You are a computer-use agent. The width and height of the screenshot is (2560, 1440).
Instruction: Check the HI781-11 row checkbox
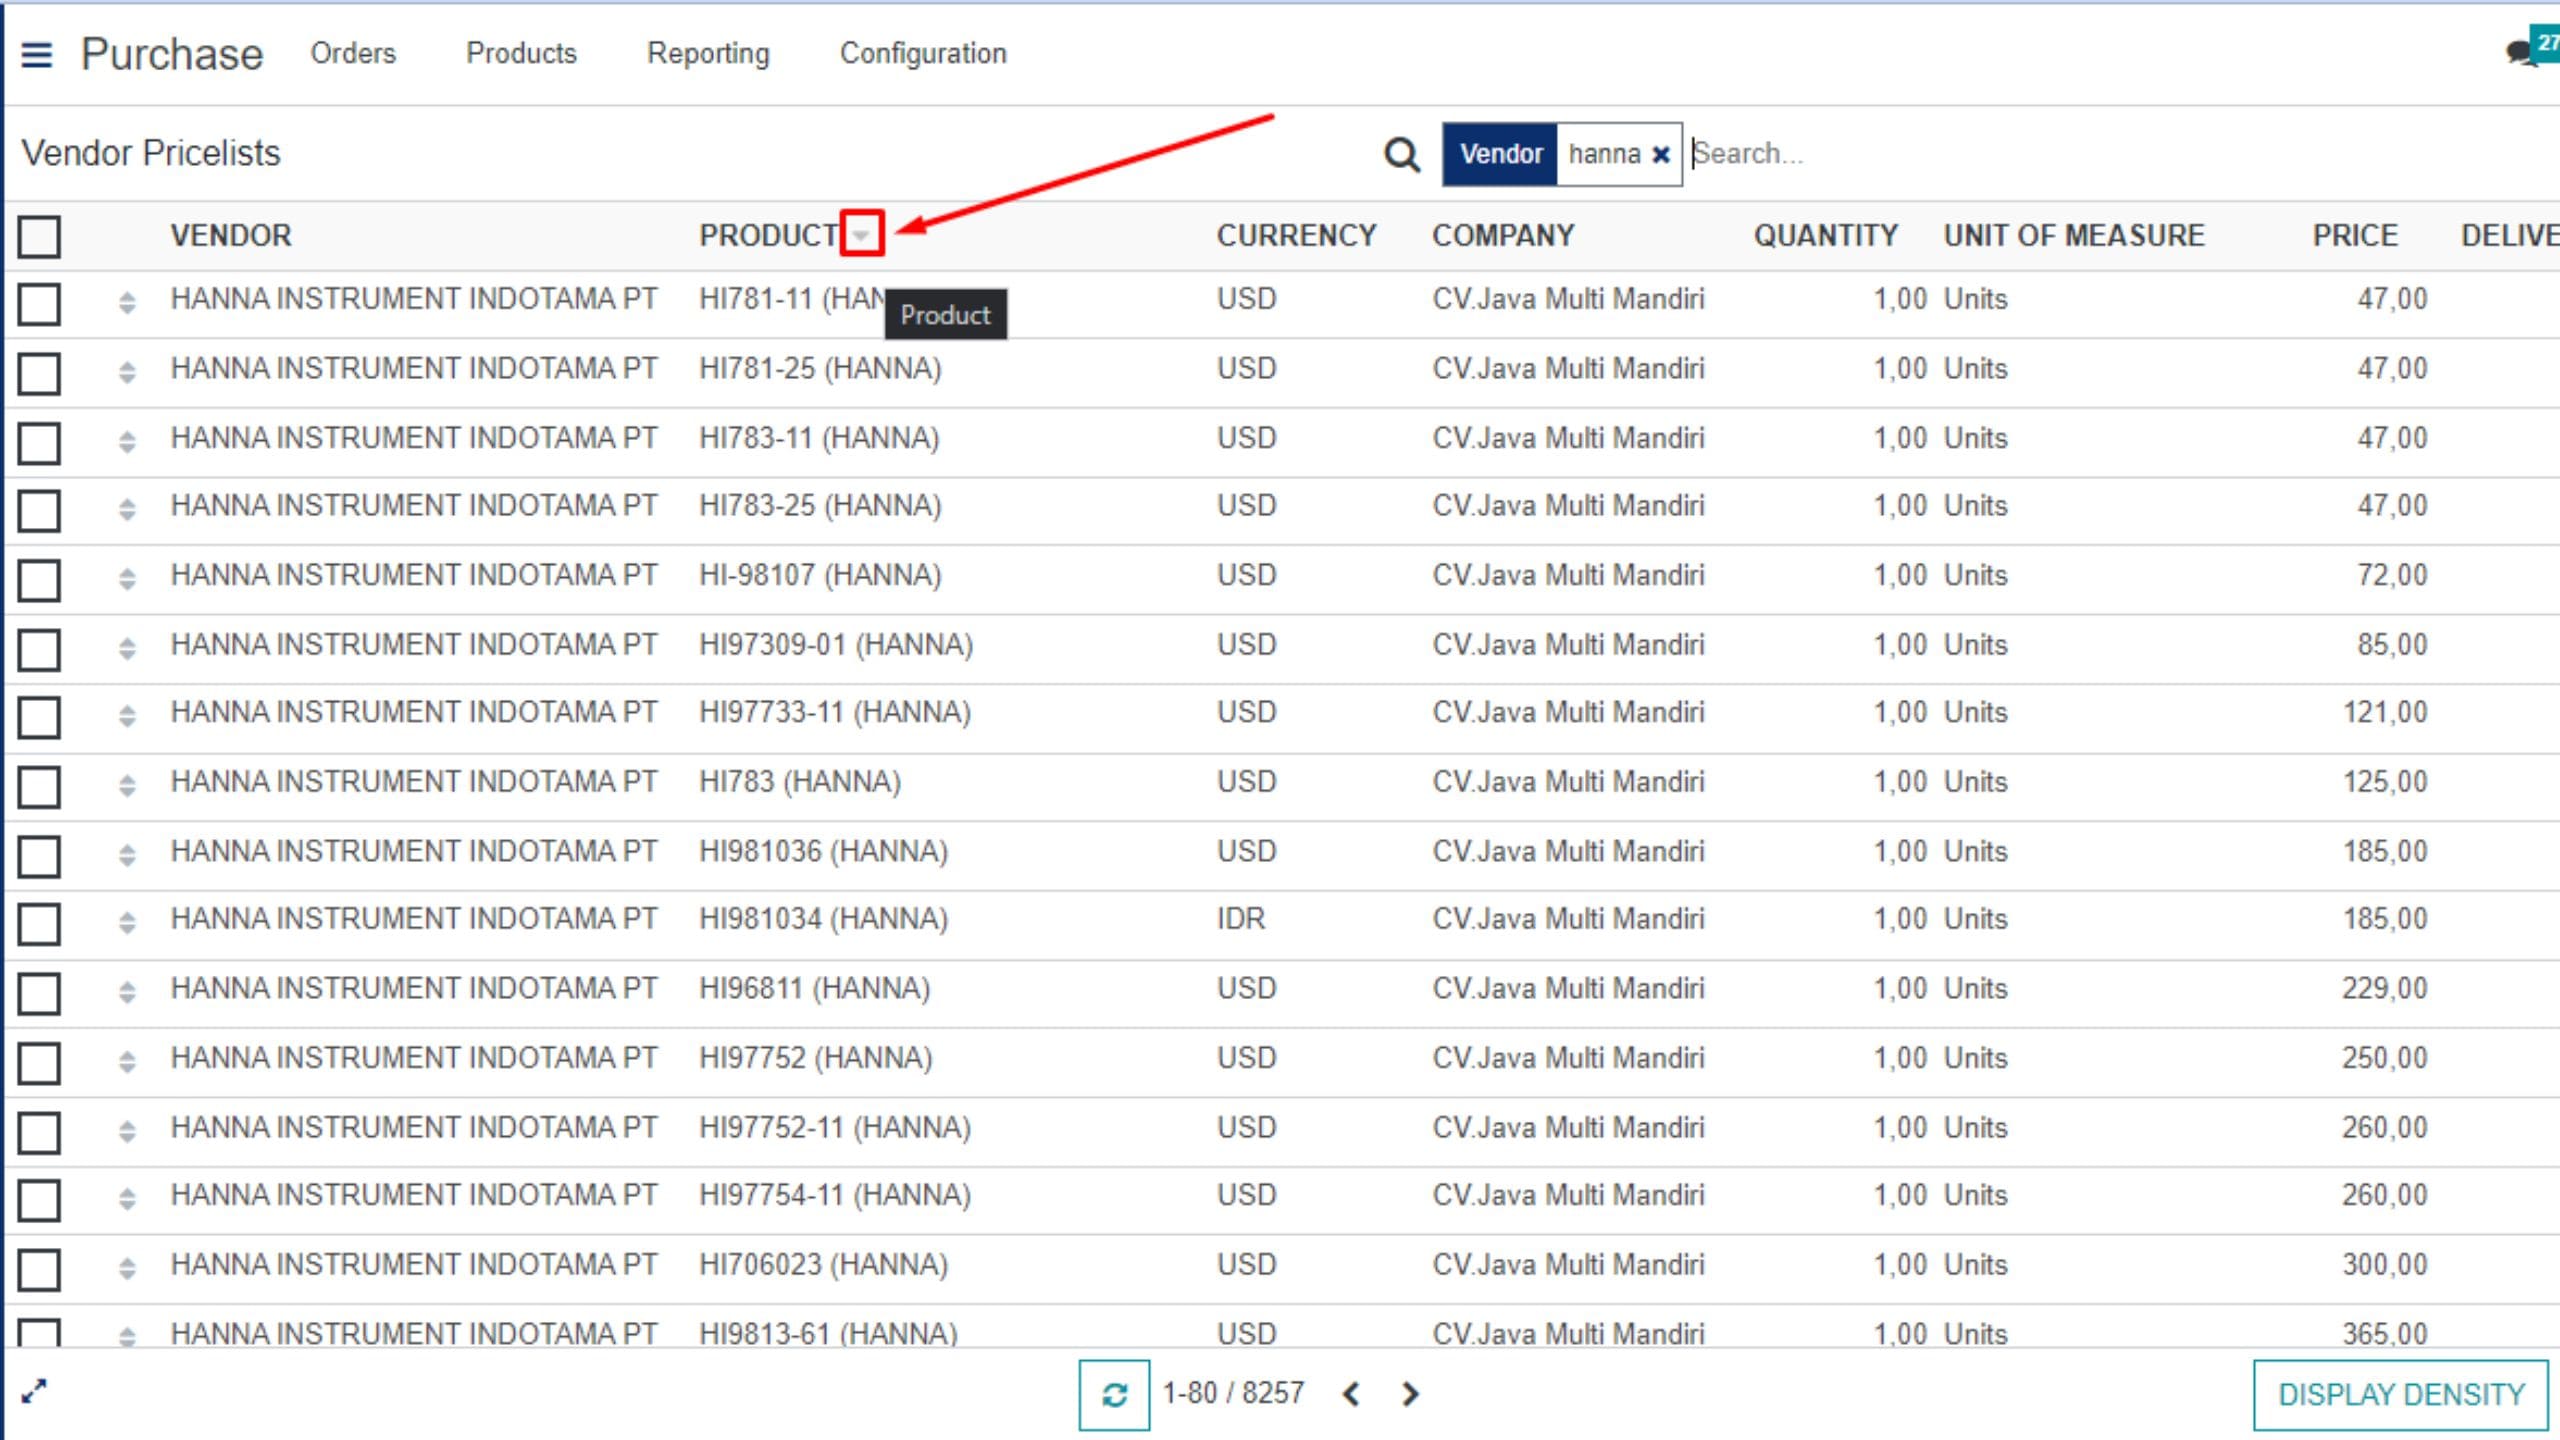tap(39, 304)
